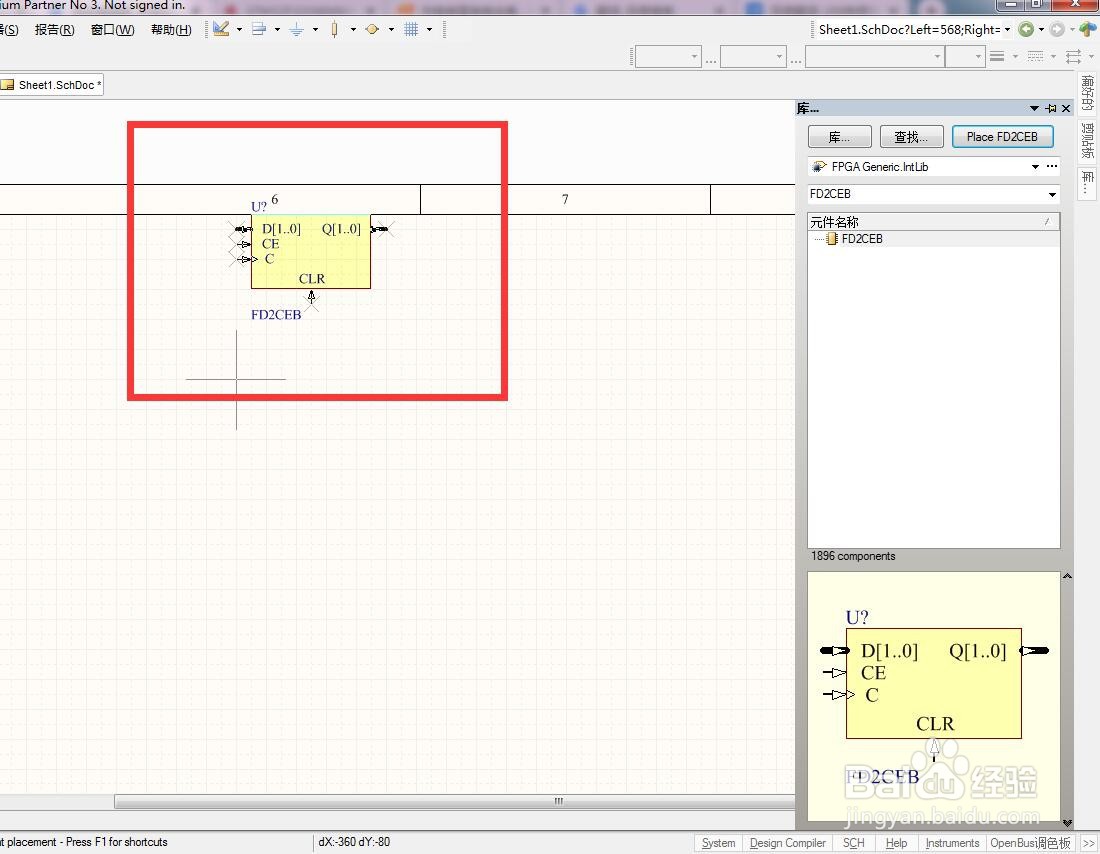Click the OpenBus调色板 status bar button
The height and width of the screenshot is (854, 1100).
[1031, 843]
